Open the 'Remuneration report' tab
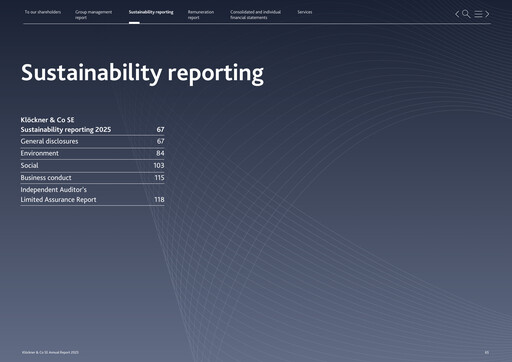Viewport: 512px width, 362px height. (201, 15)
